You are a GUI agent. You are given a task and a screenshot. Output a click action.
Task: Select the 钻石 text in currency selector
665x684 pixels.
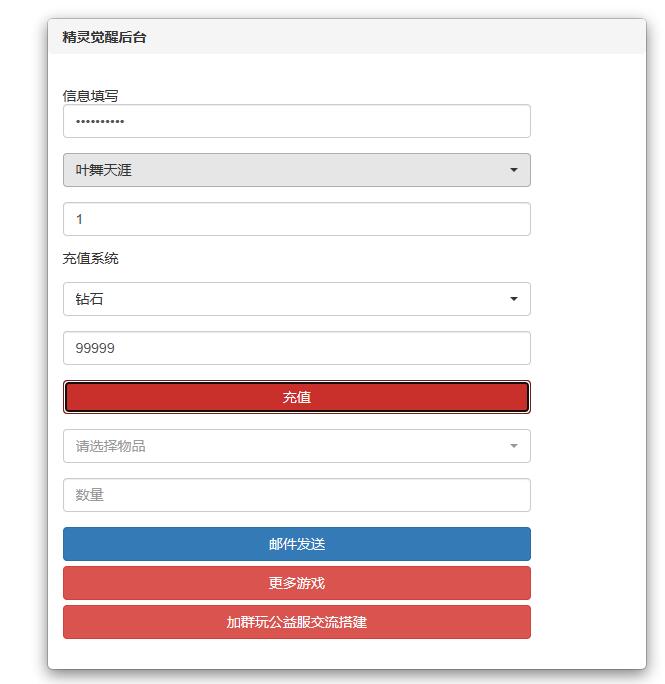point(89,299)
